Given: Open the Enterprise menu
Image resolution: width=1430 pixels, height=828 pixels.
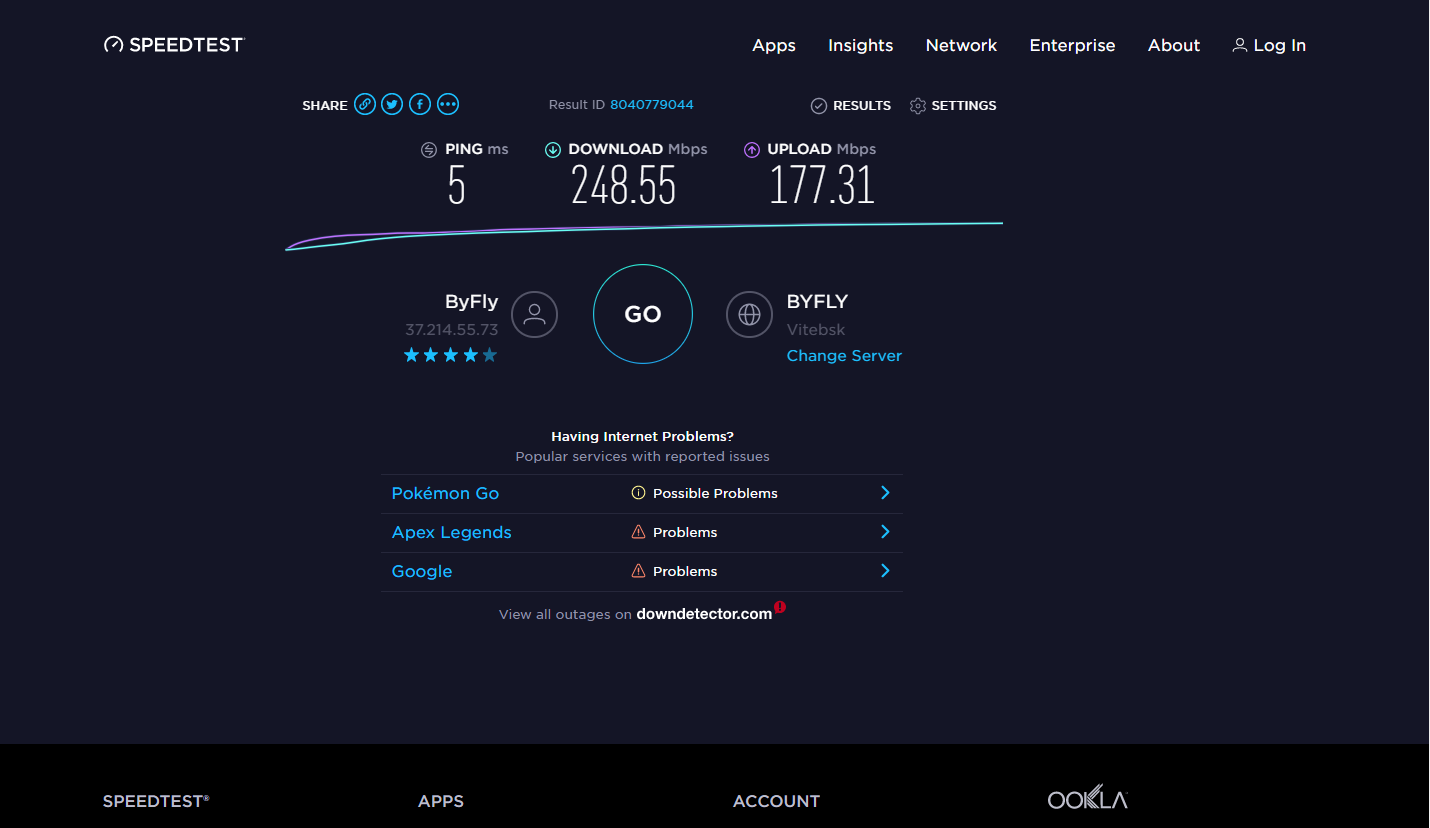Looking at the screenshot, I should (1072, 45).
